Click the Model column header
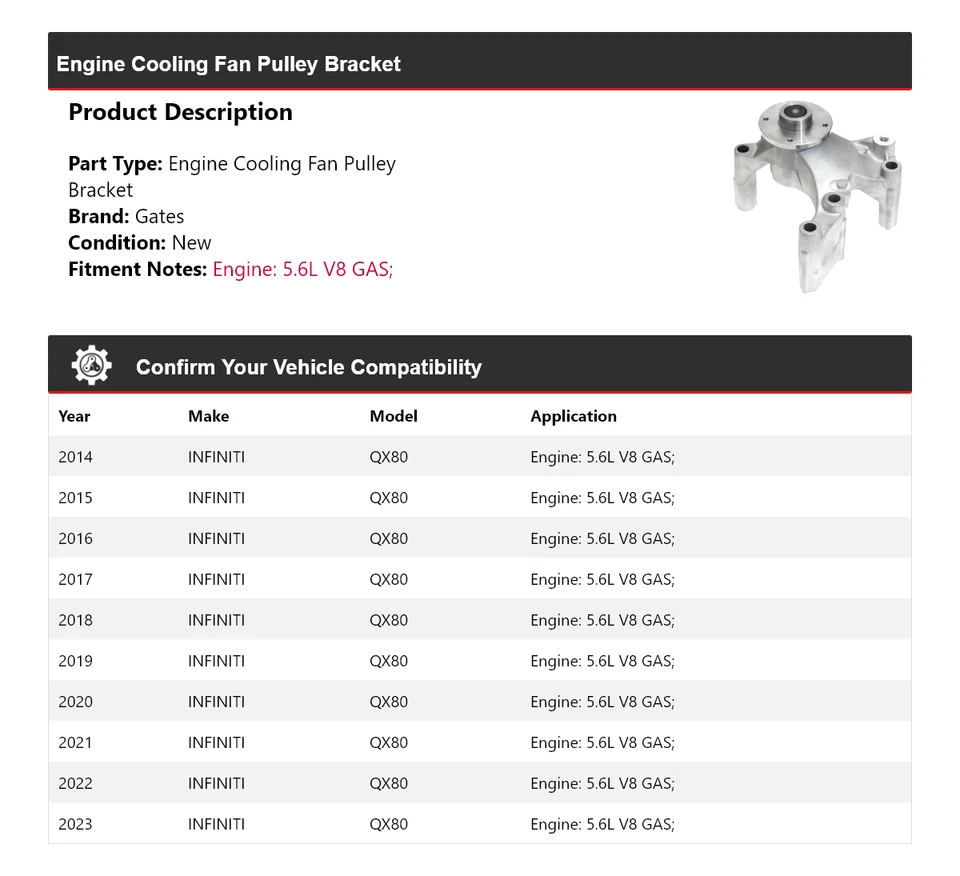This screenshot has height=876, width=960. (393, 416)
